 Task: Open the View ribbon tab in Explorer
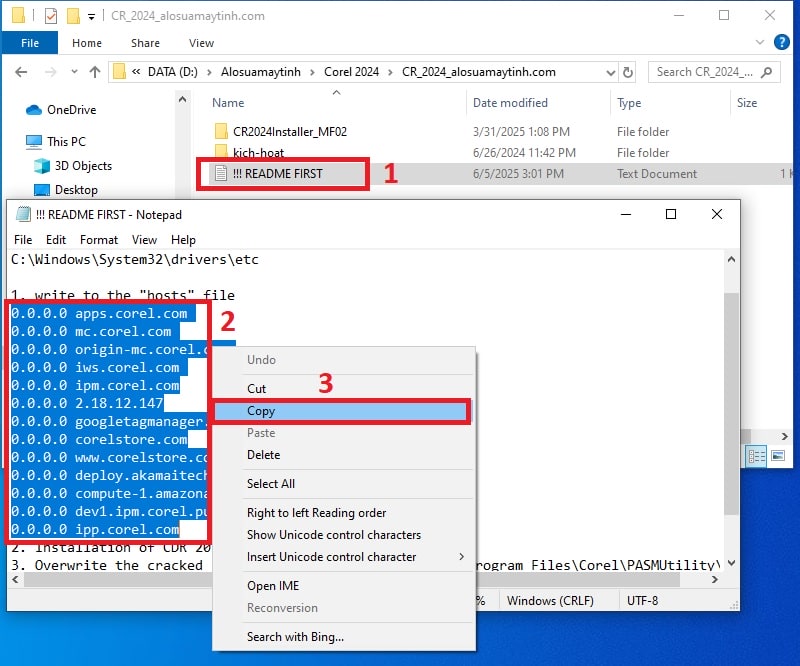201,43
